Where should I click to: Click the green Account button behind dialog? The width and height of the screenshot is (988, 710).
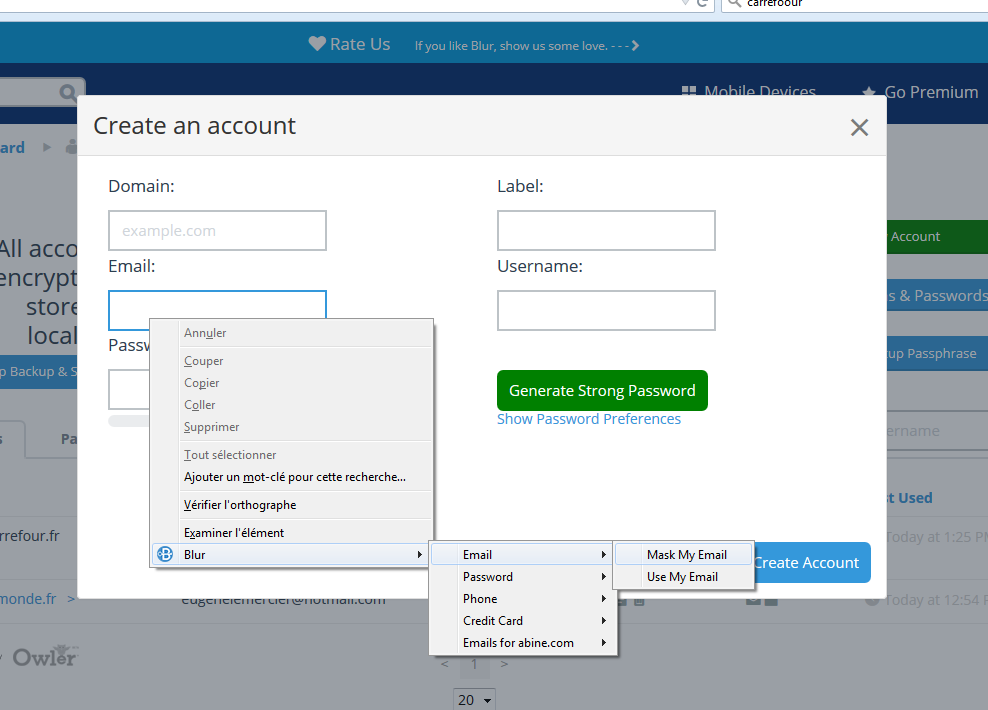(x=937, y=237)
